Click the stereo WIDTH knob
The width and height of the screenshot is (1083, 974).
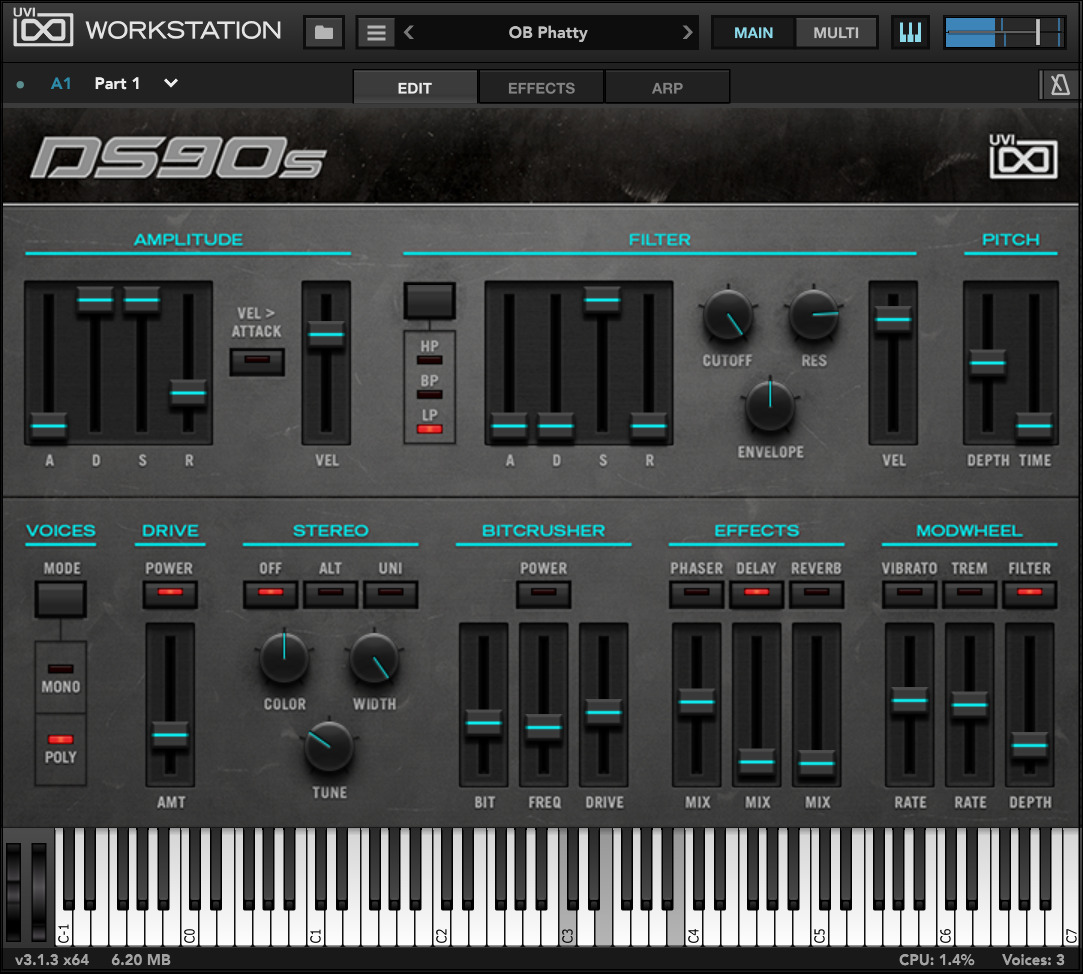tap(374, 658)
